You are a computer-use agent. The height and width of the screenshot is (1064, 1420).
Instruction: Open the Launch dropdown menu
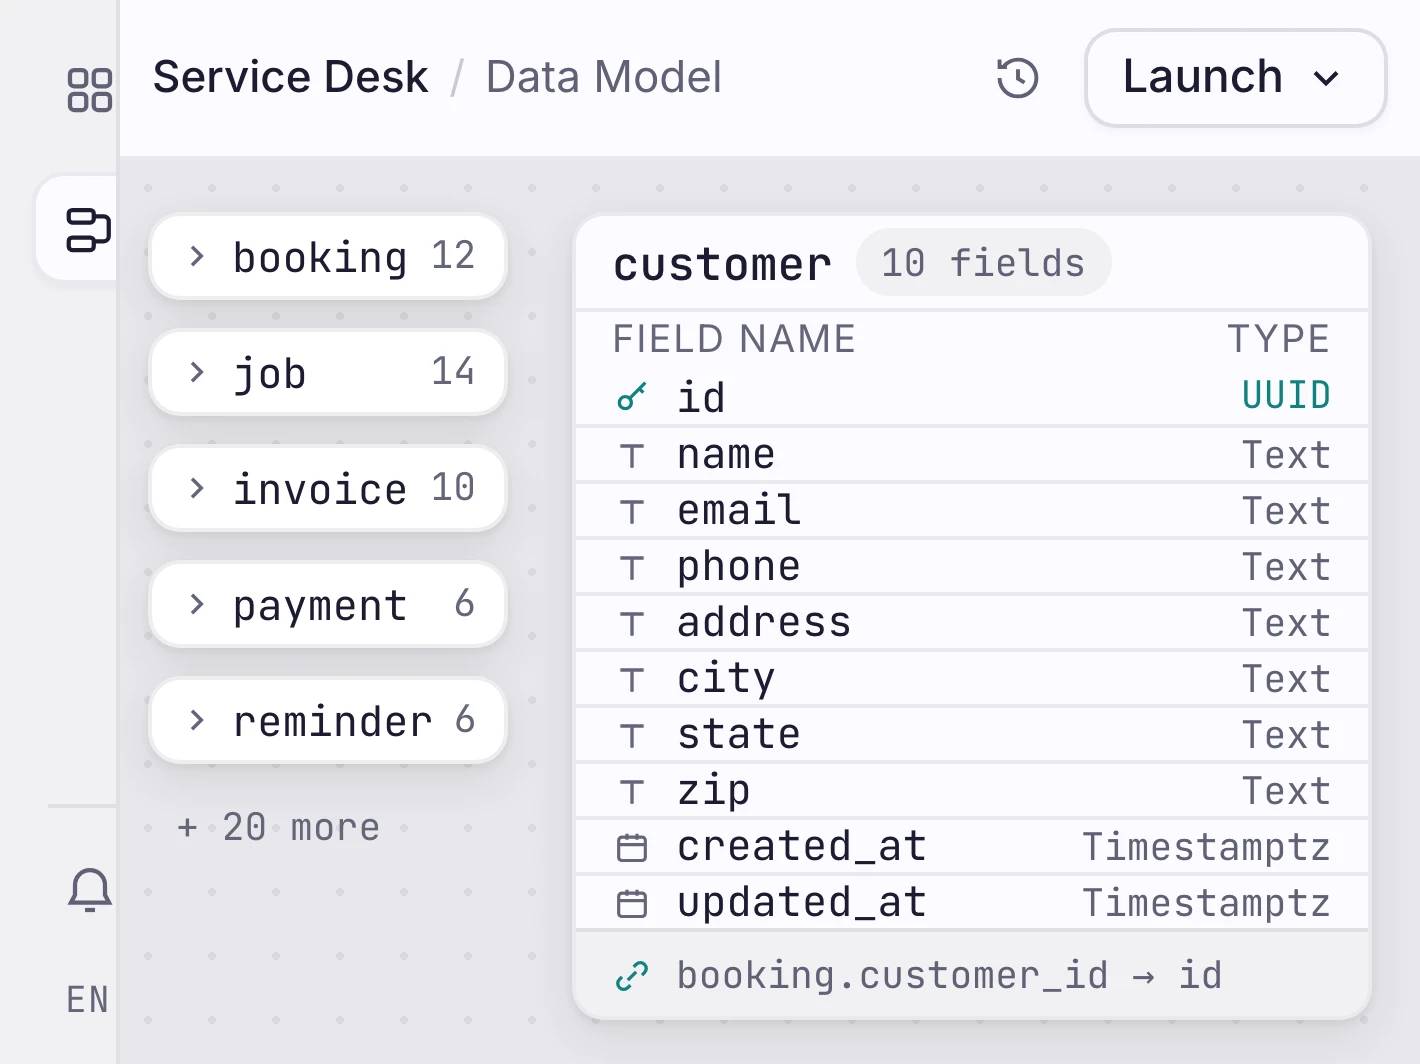(x=1235, y=78)
